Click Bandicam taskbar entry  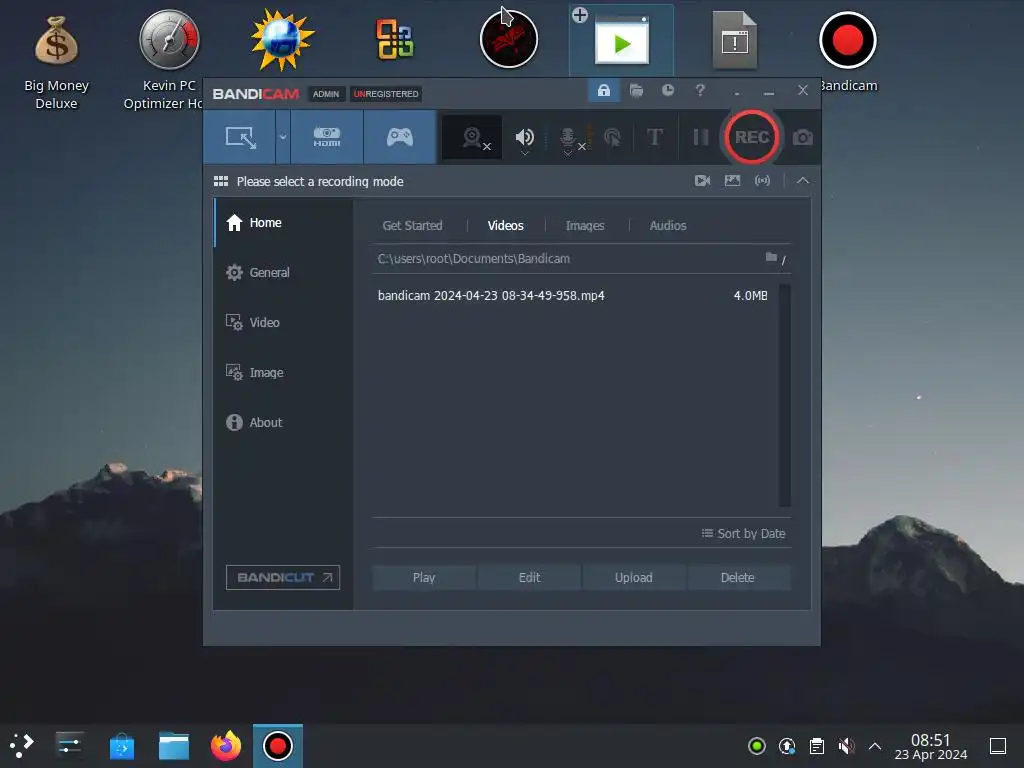click(x=278, y=746)
